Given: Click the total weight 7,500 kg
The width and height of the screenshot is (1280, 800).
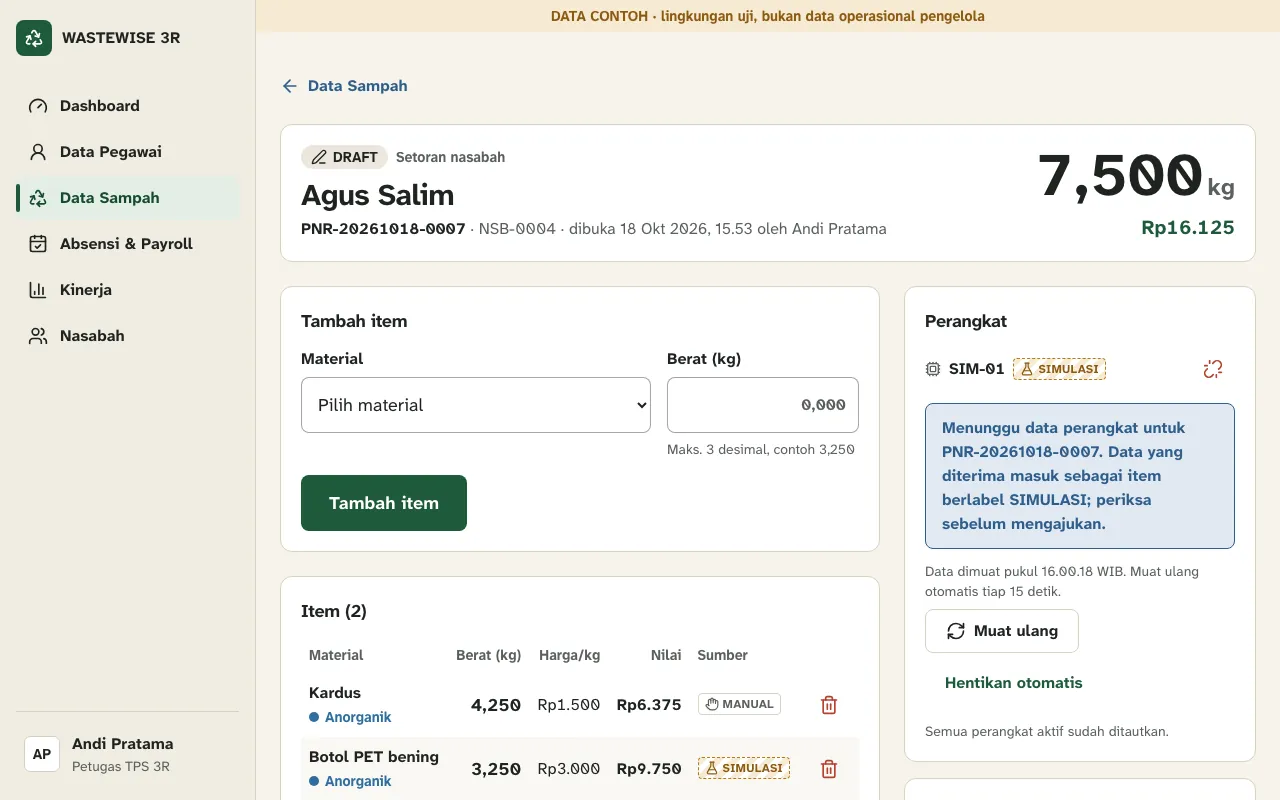Looking at the screenshot, I should coord(1136,177).
